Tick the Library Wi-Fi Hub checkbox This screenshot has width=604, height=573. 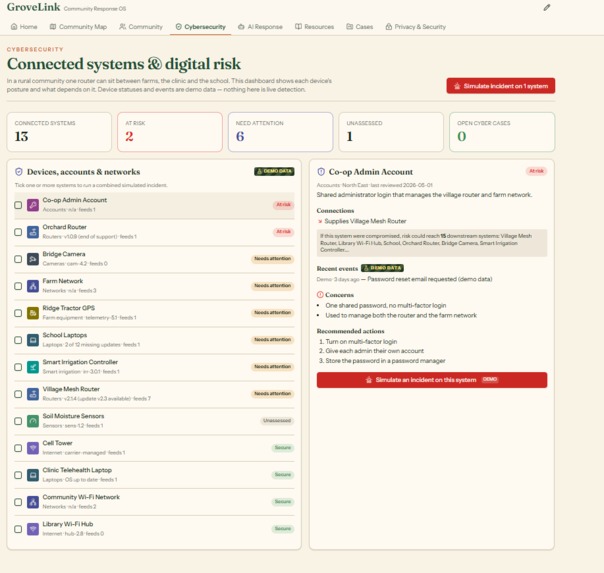coord(18,529)
